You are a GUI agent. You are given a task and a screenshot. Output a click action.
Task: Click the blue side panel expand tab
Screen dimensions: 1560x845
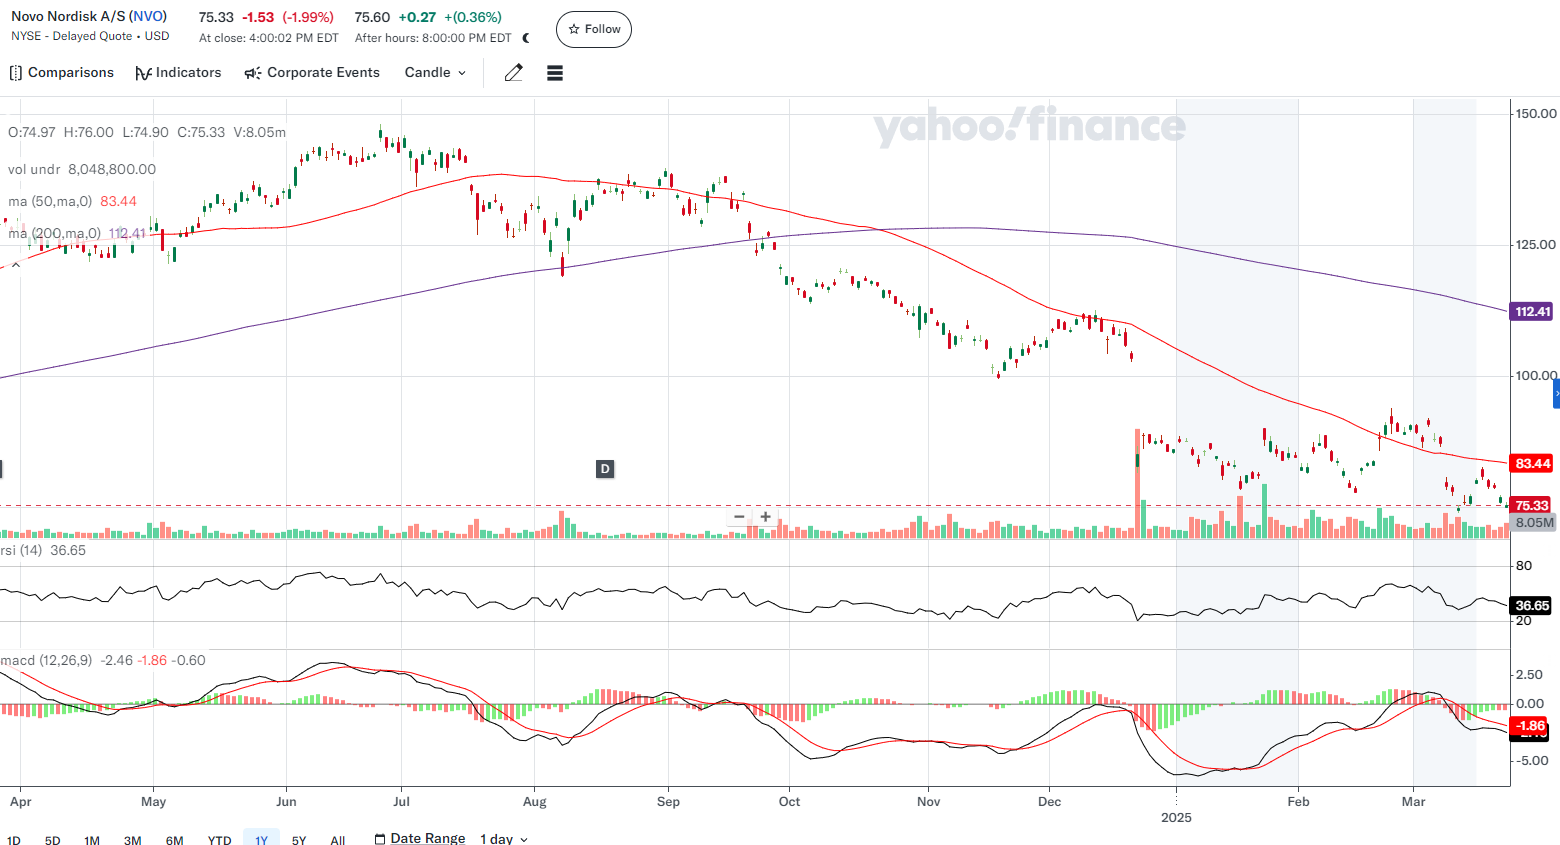(1556, 393)
